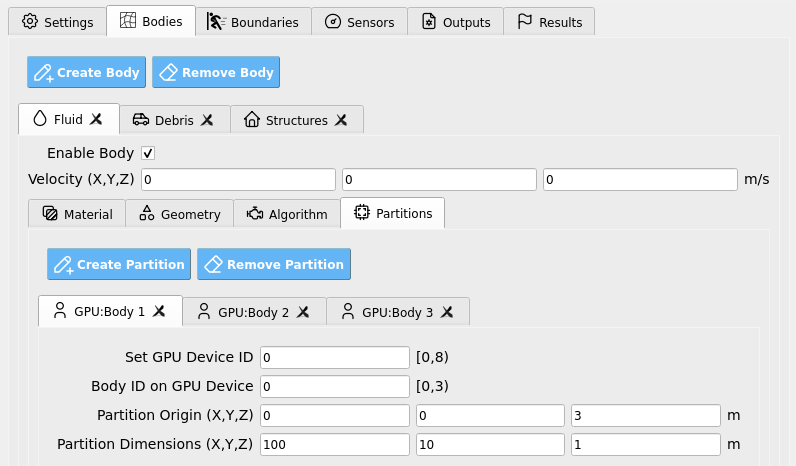Close GPU:Body 1 tab with X
Image resolution: width=796 pixels, height=466 pixels.
tap(159, 311)
